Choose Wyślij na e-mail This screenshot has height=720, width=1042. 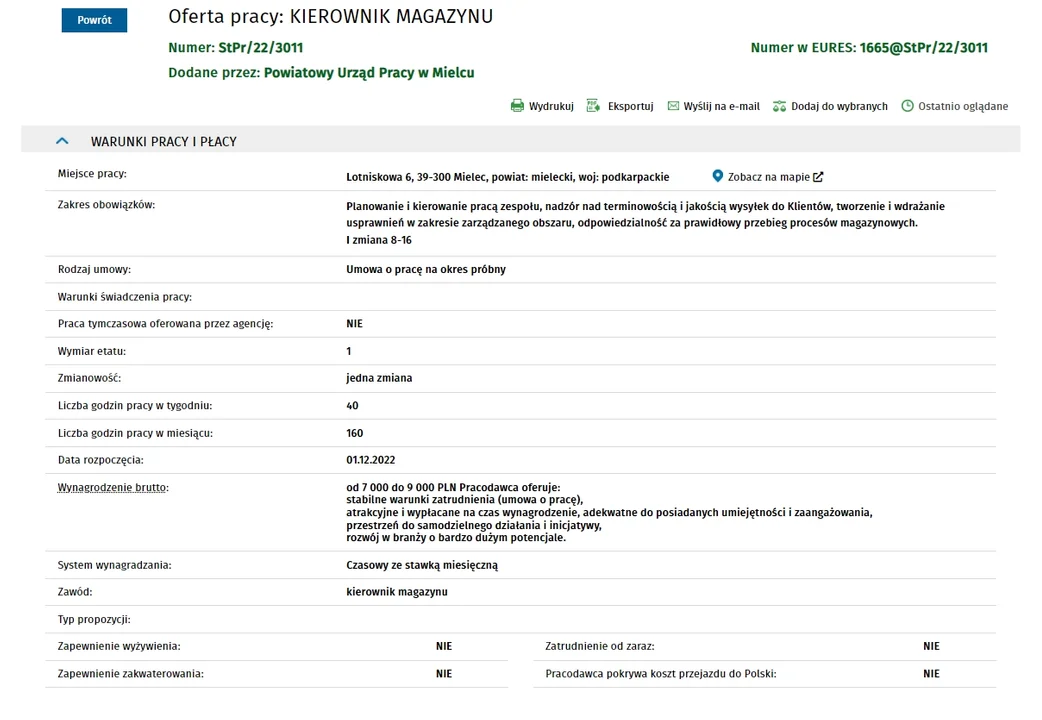(x=722, y=106)
